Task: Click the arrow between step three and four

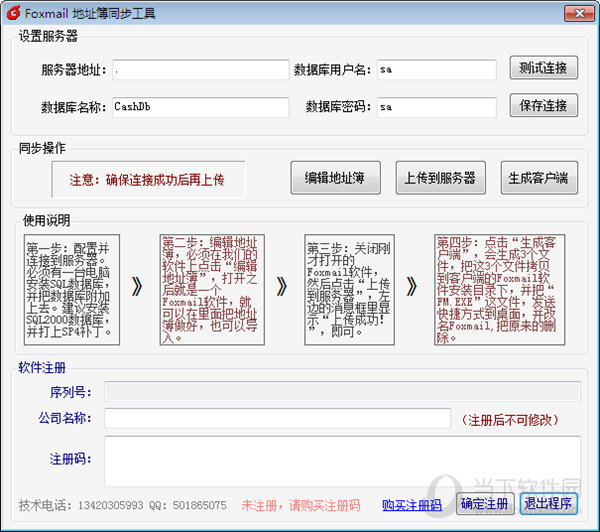Action: pos(410,288)
